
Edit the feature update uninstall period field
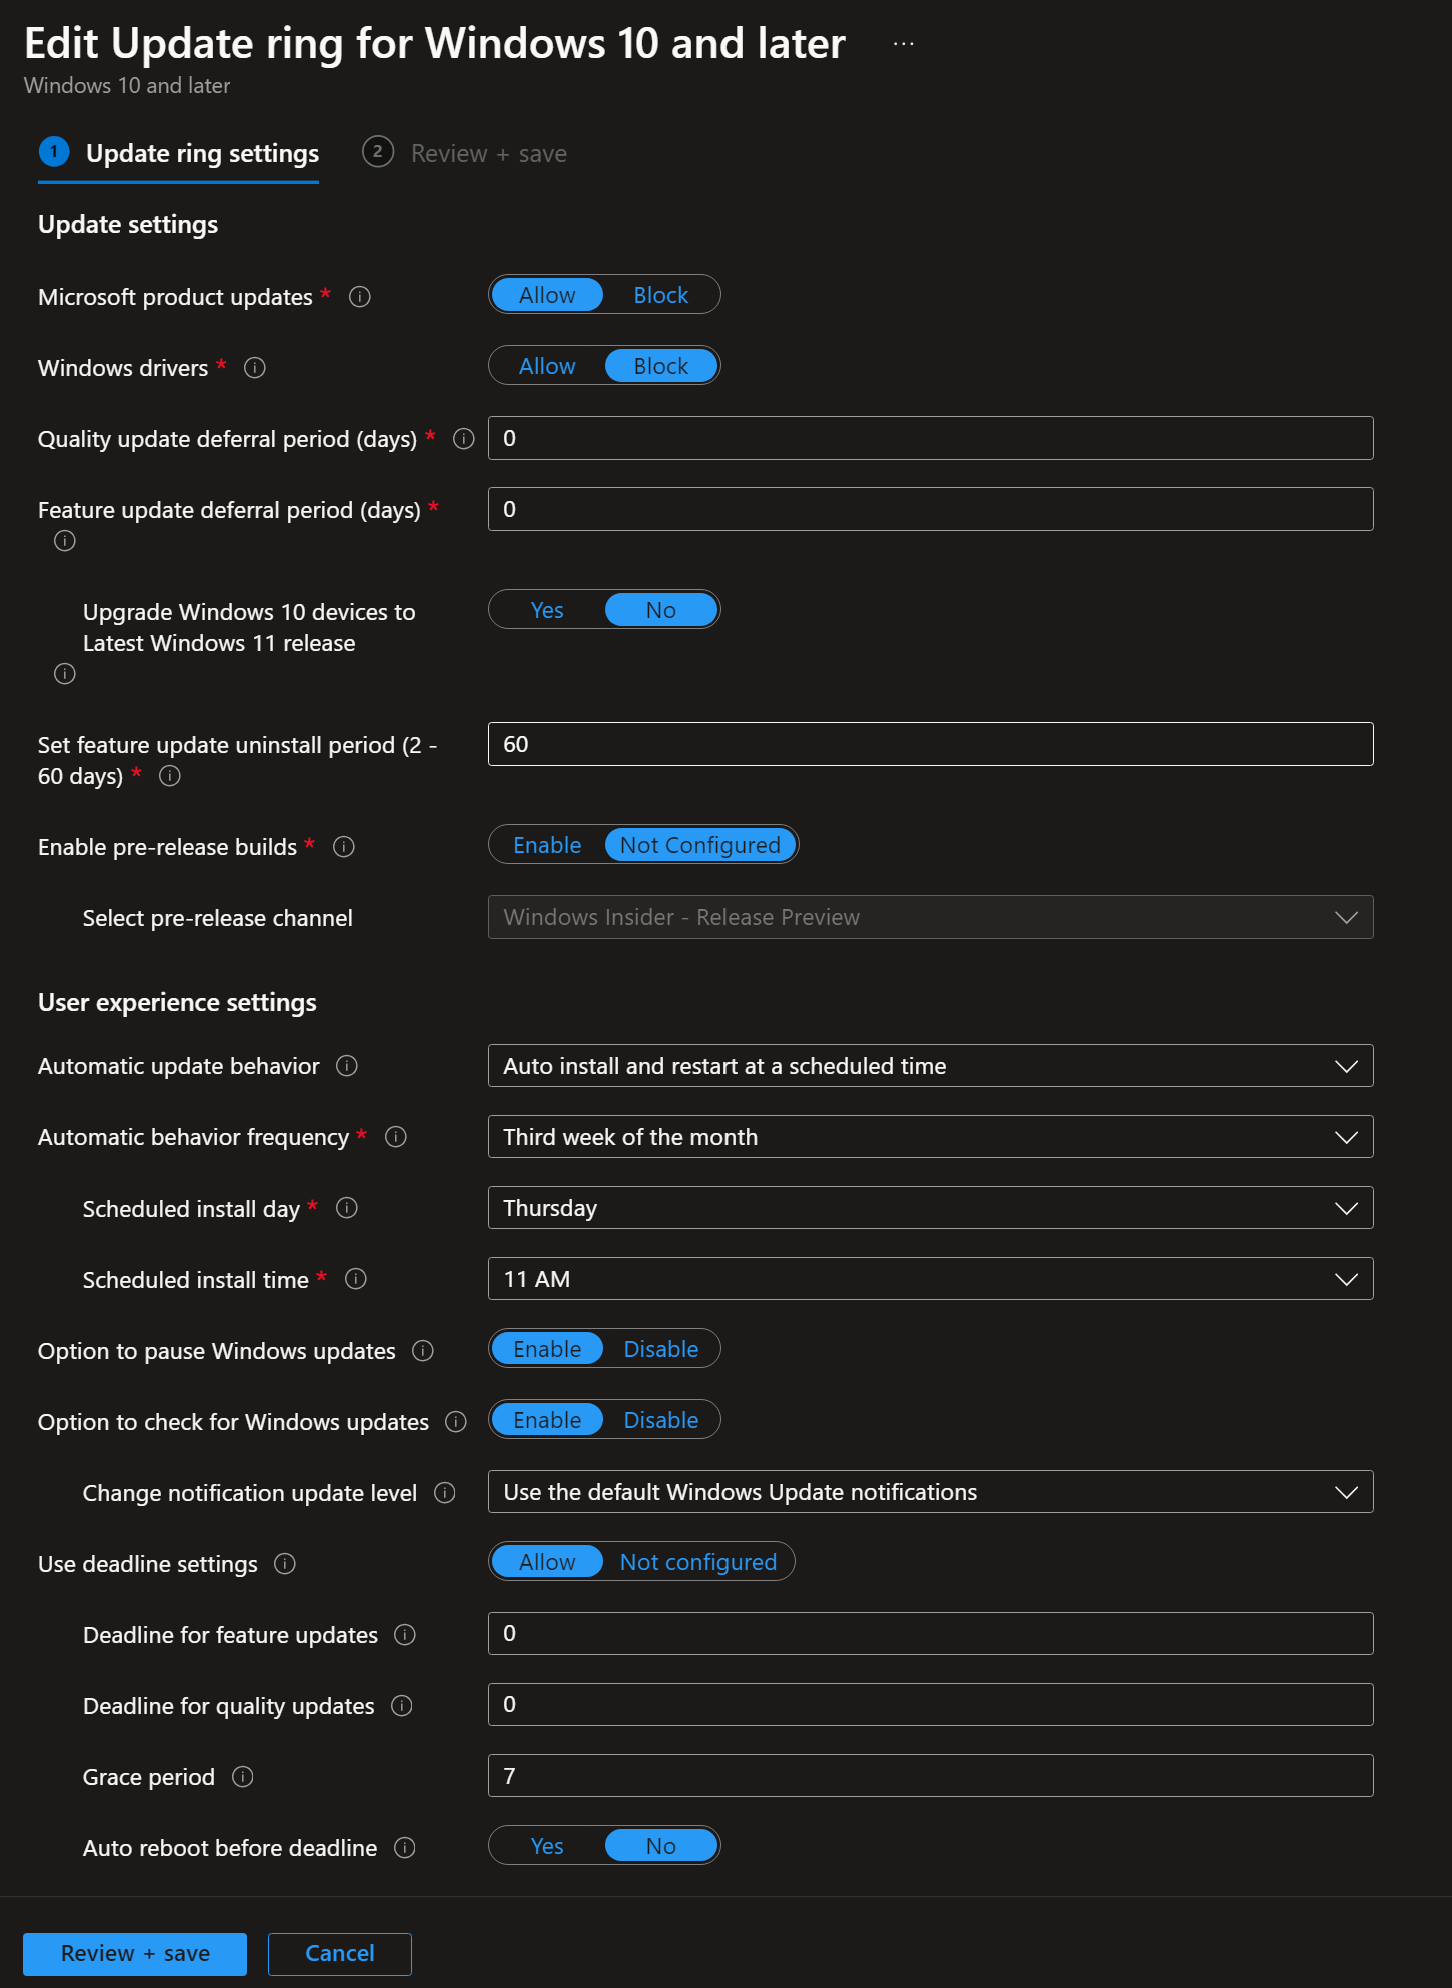pos(930,744)
